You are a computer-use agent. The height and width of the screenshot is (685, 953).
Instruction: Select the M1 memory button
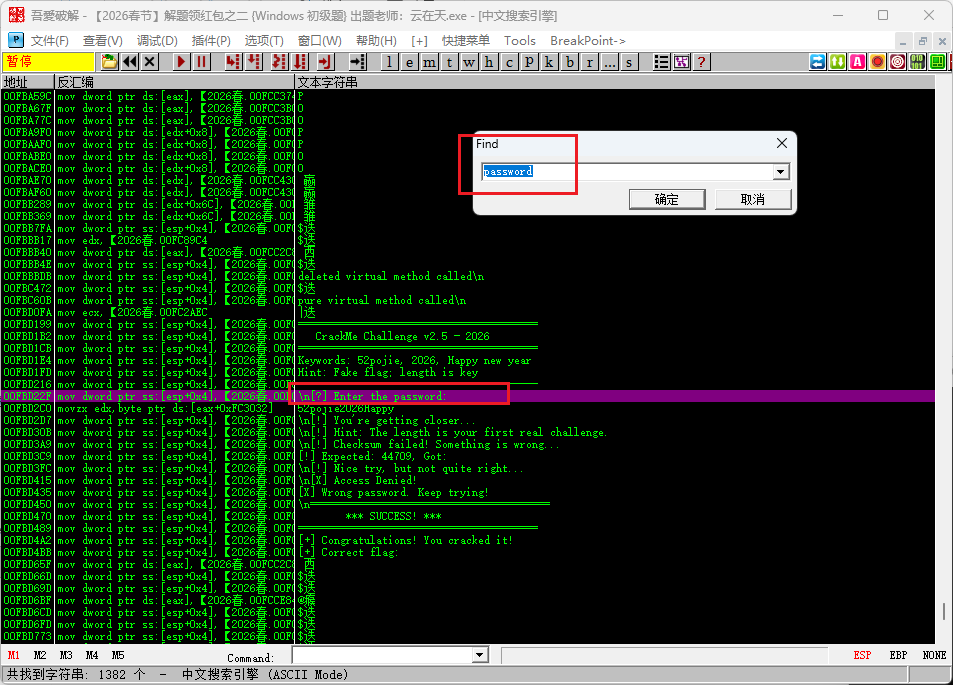(x=13, y=655)
